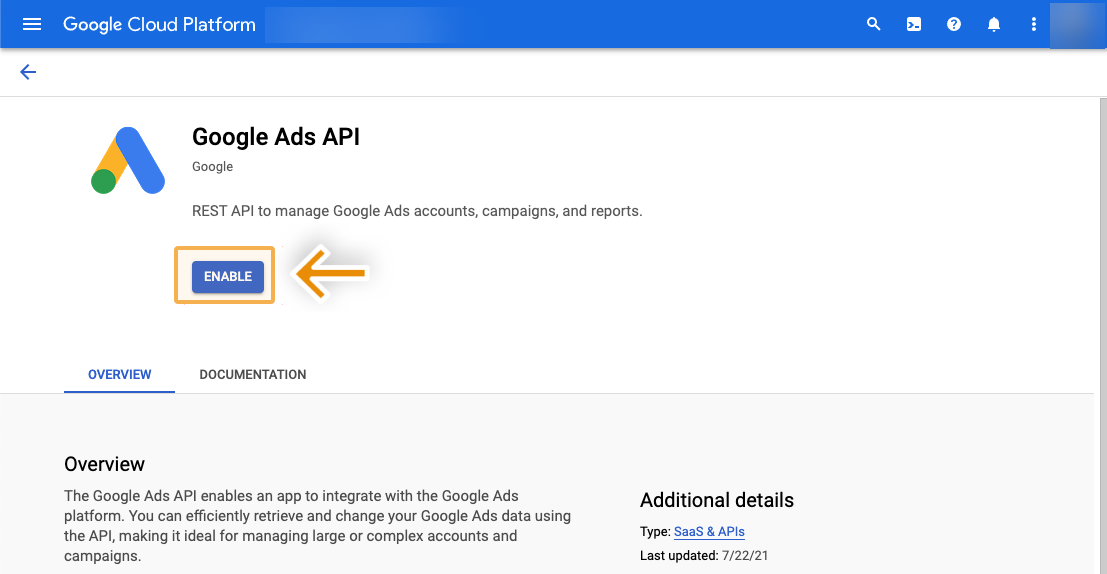The image size is (1107, 574).
Task: Open the help question mark icon
Action: pos(954,24)
